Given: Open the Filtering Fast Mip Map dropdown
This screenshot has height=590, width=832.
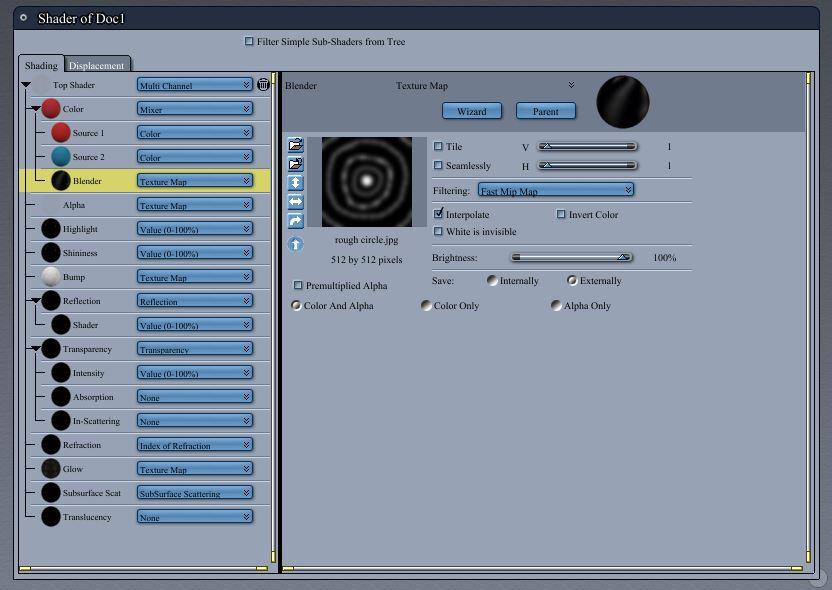Looking at the screenshot, I should tap(556, 190).
